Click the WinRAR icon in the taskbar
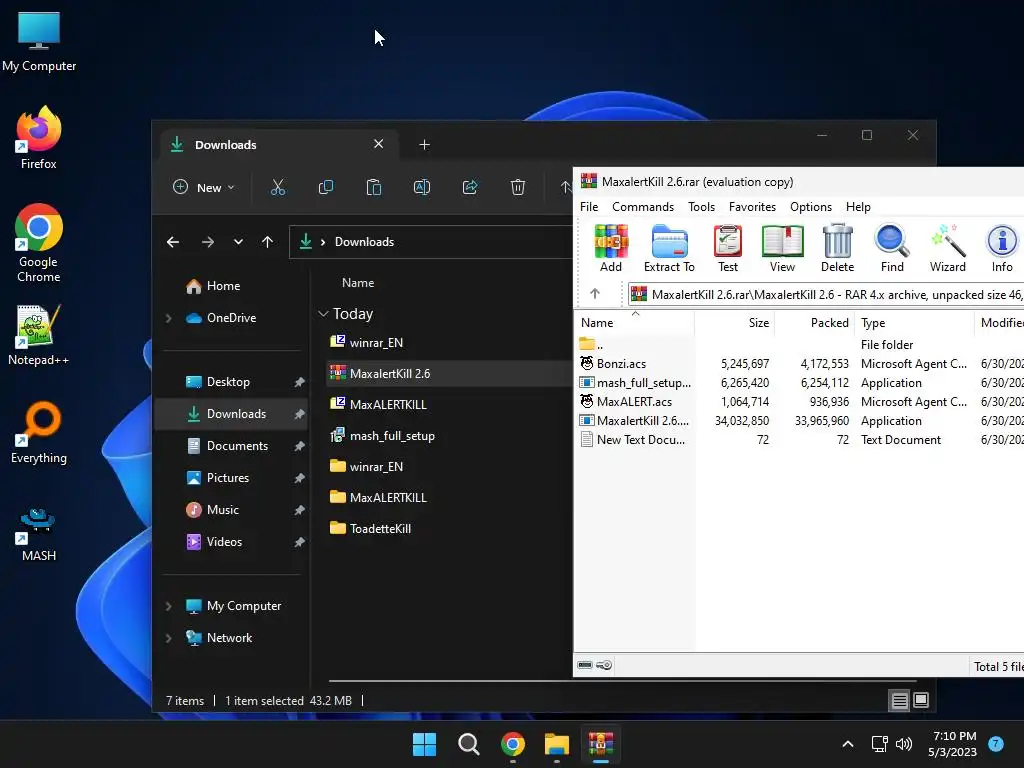Viewport: 1024px width, 768px height. [601, 744]
